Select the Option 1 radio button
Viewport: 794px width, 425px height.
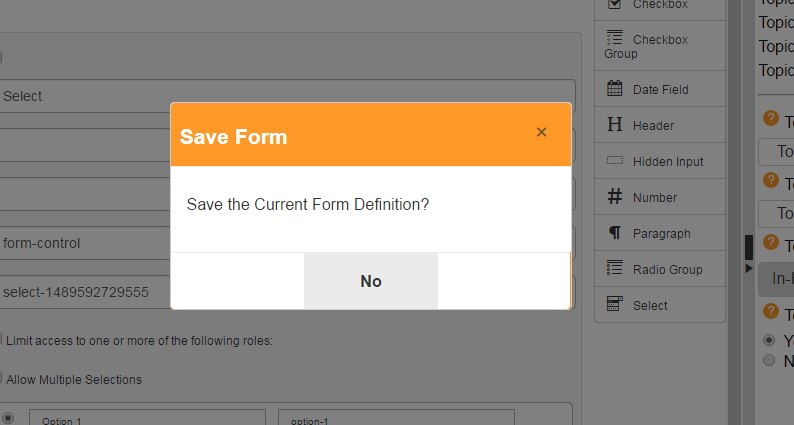coord(8,418)
